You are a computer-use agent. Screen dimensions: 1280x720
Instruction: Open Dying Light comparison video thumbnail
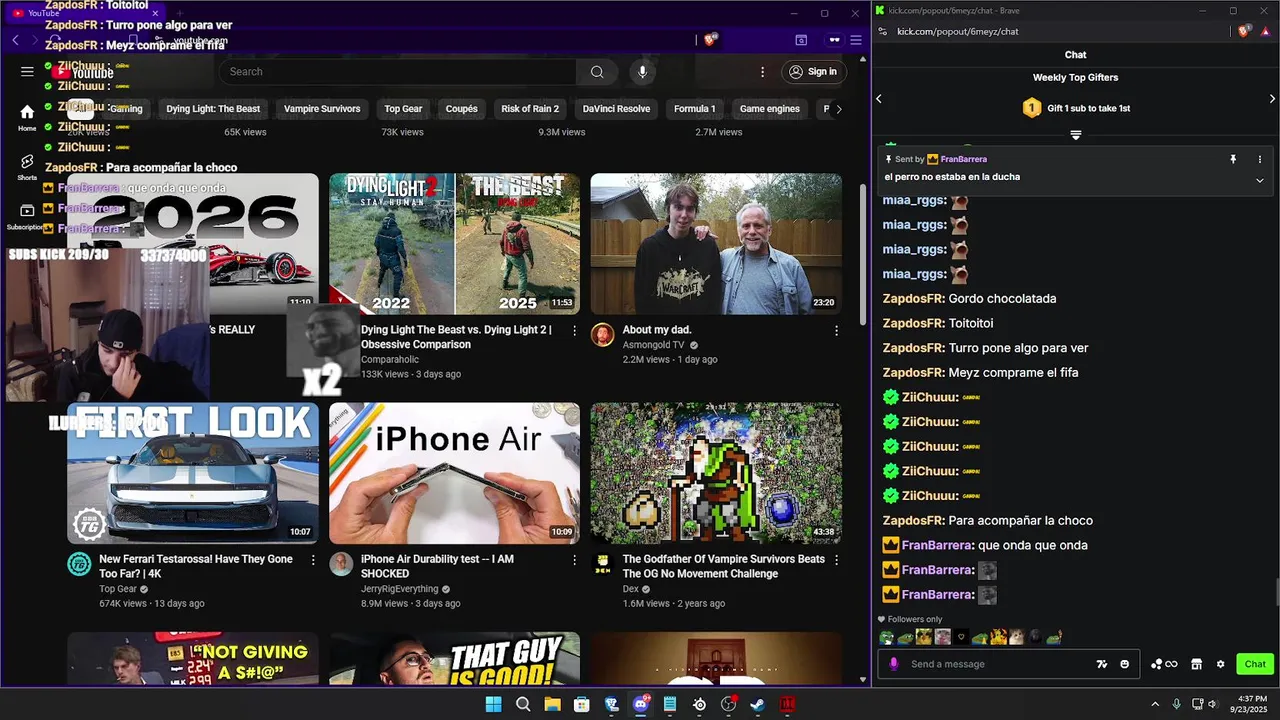454,244
